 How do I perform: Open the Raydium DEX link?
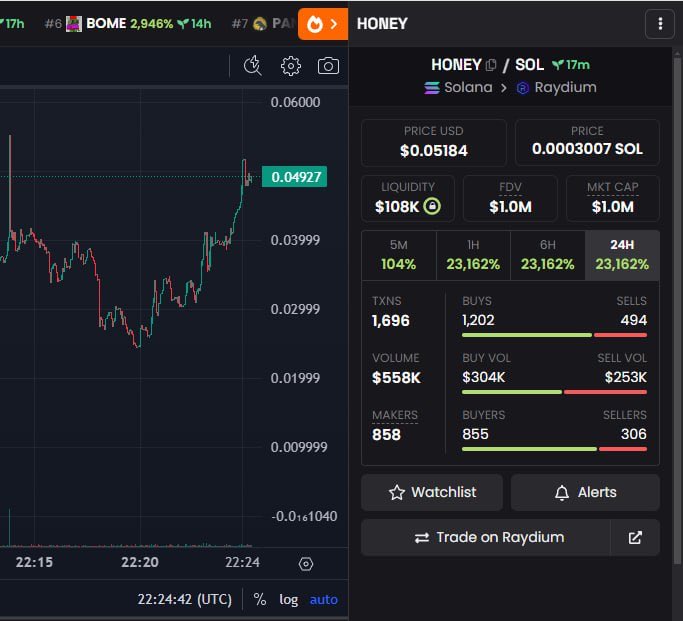click(556, 88)
